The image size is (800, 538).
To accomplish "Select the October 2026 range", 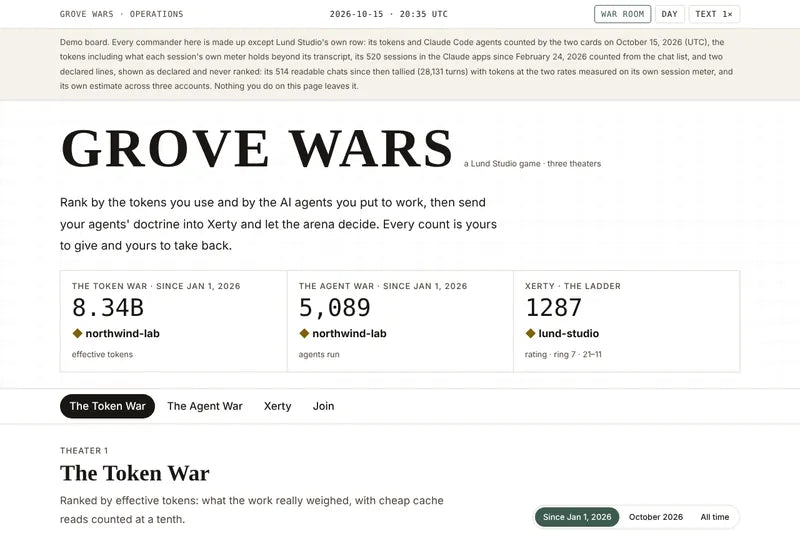I will point(656,517).
